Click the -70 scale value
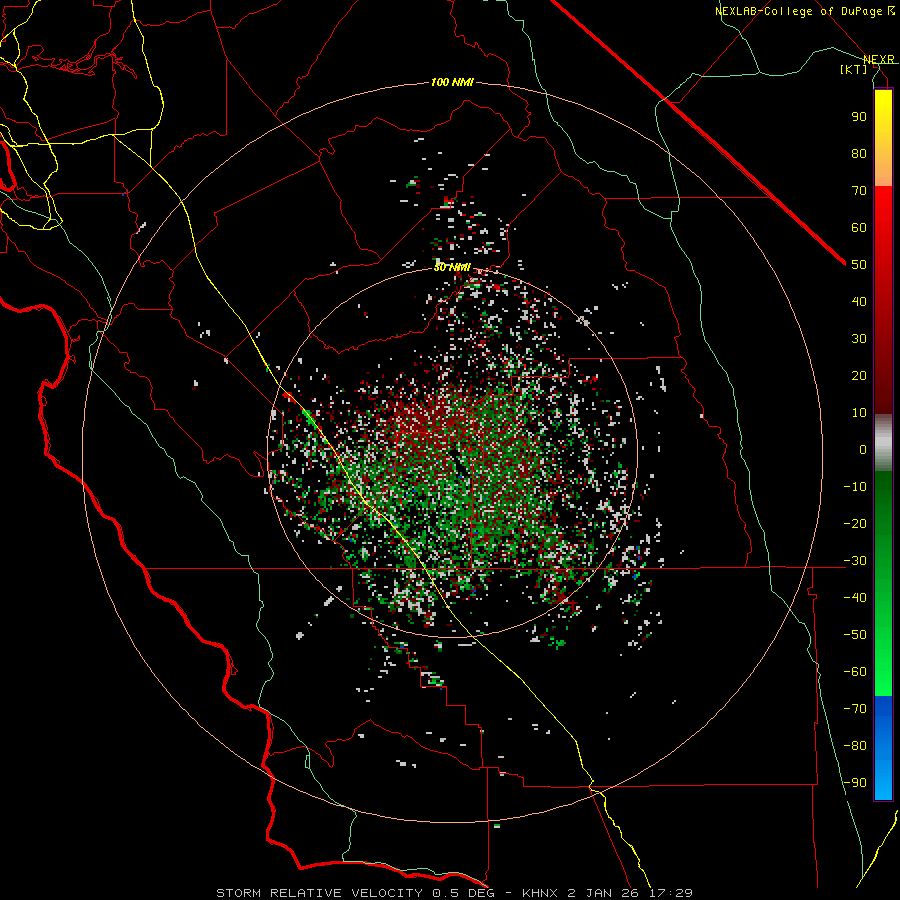 coord(855,708)
